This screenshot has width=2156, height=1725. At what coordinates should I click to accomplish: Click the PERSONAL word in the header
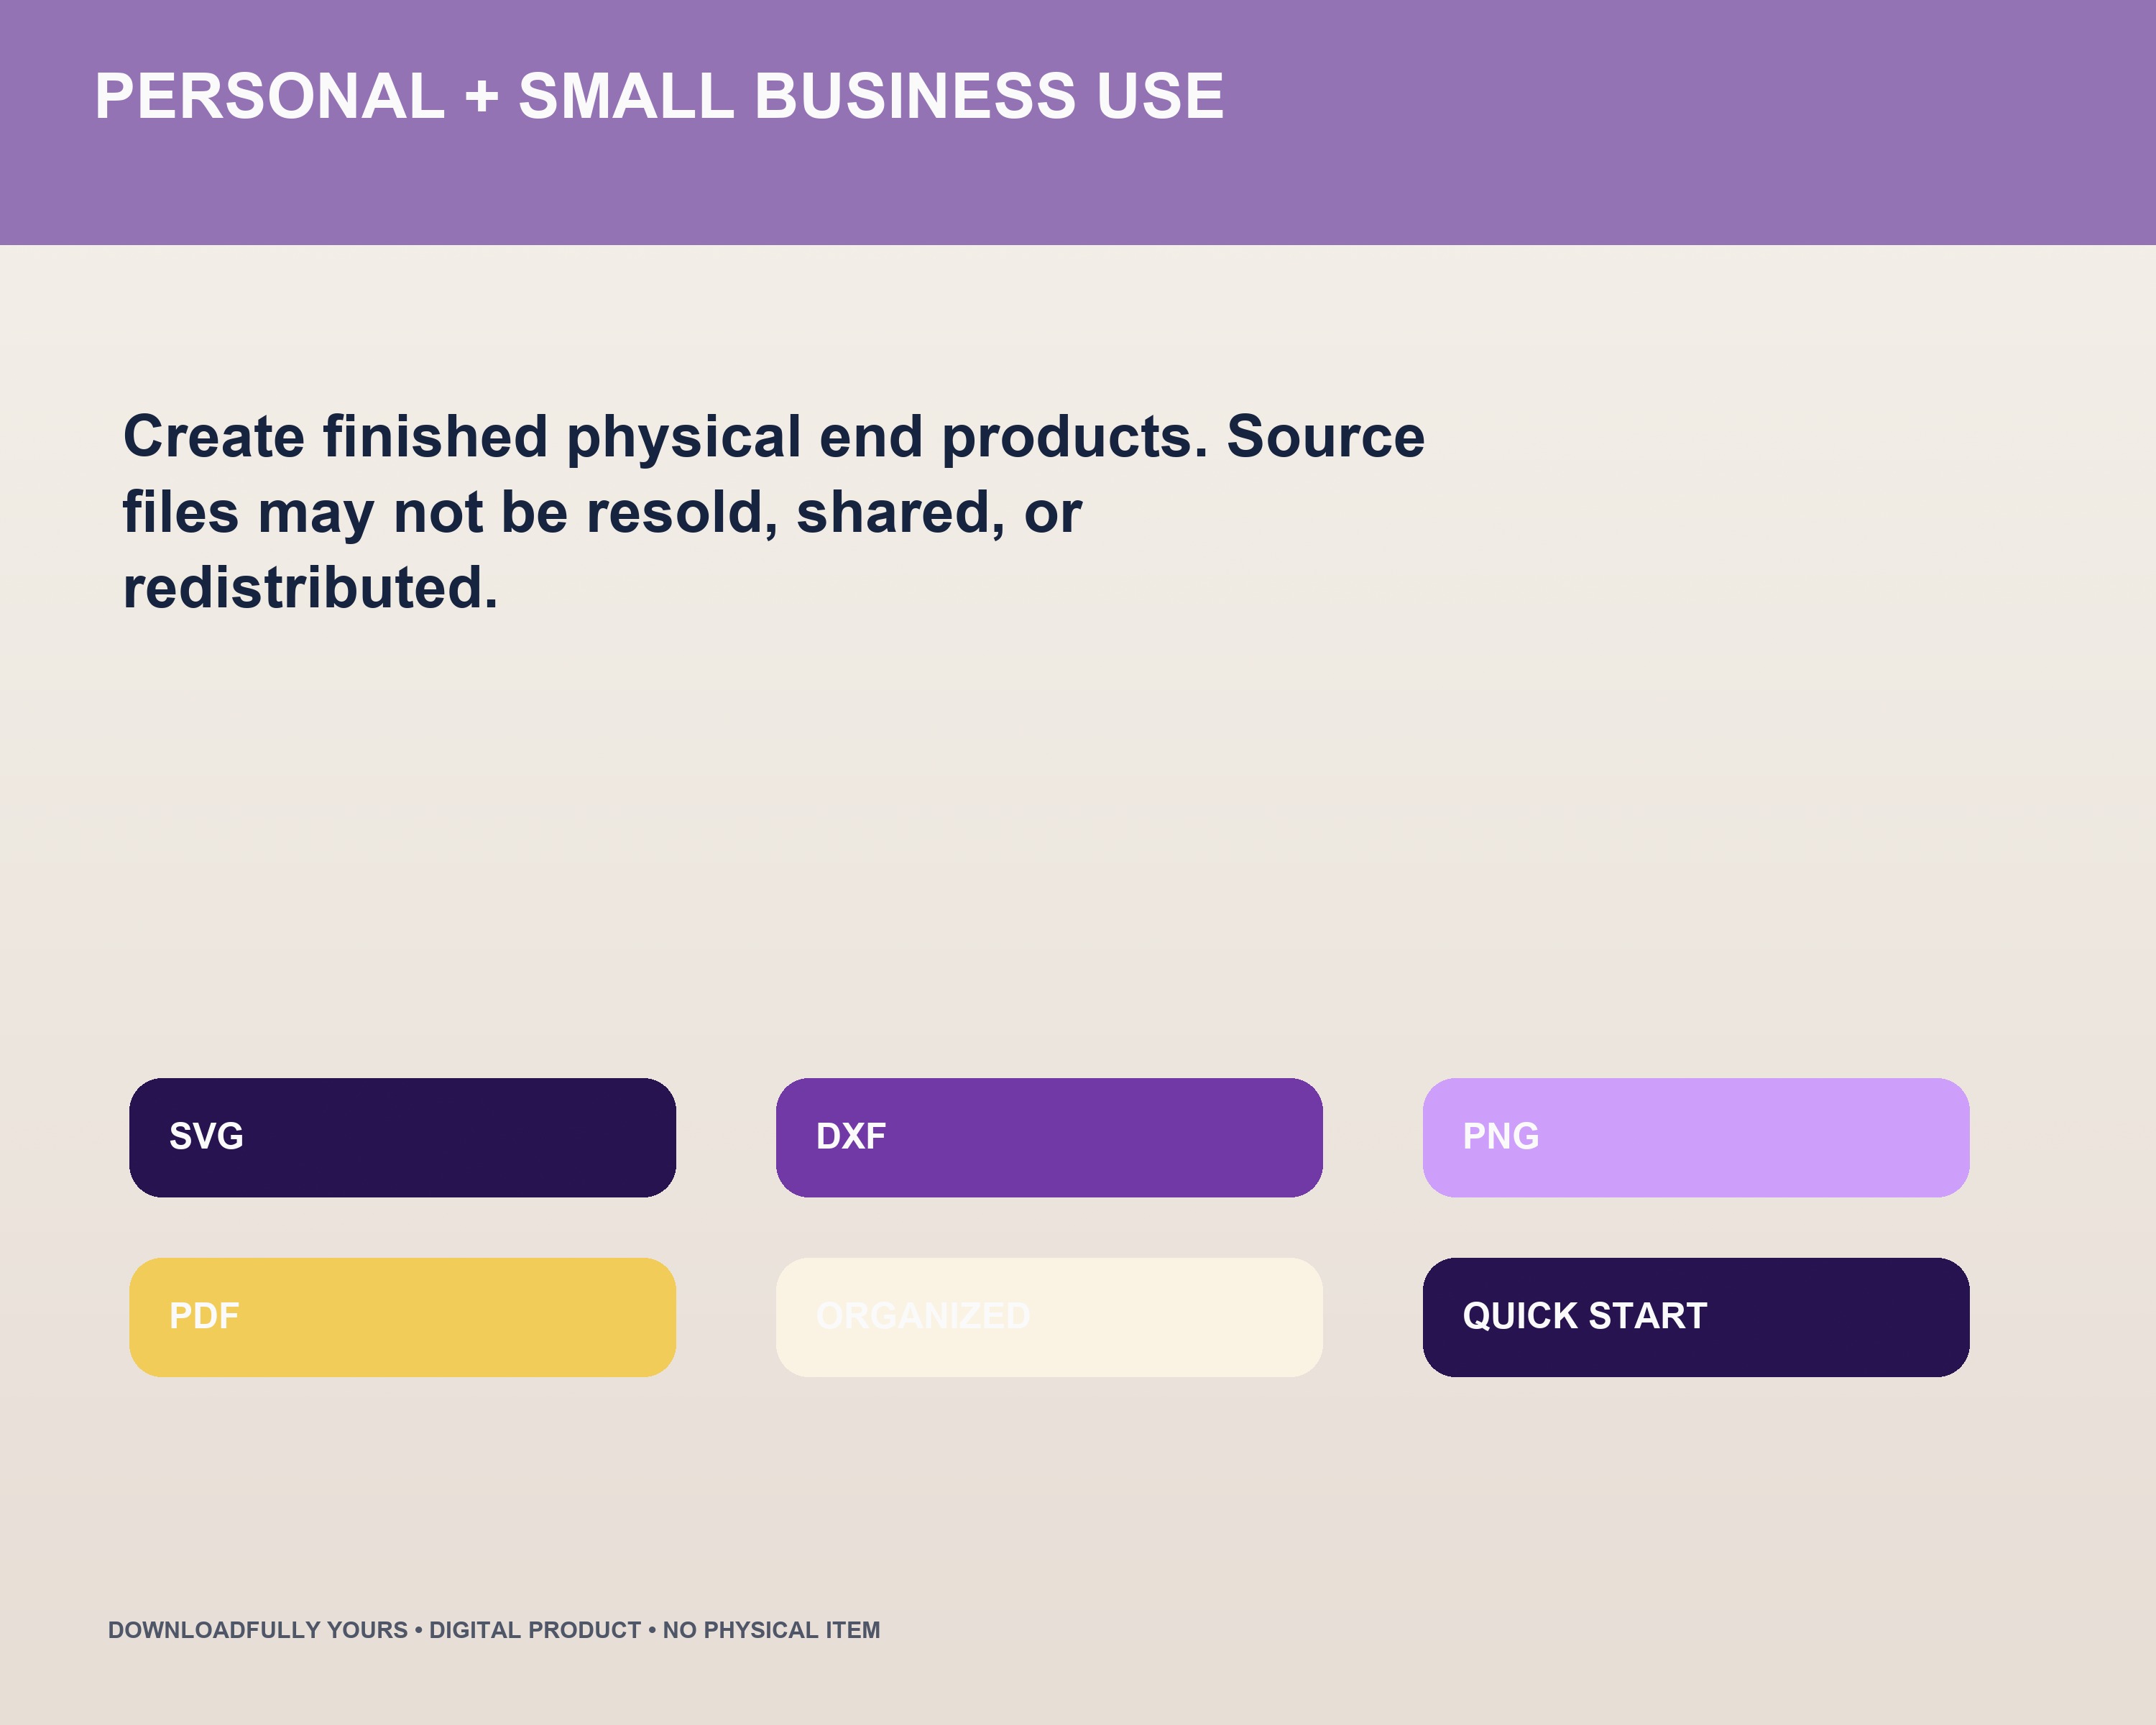click(x=270, y=97)
